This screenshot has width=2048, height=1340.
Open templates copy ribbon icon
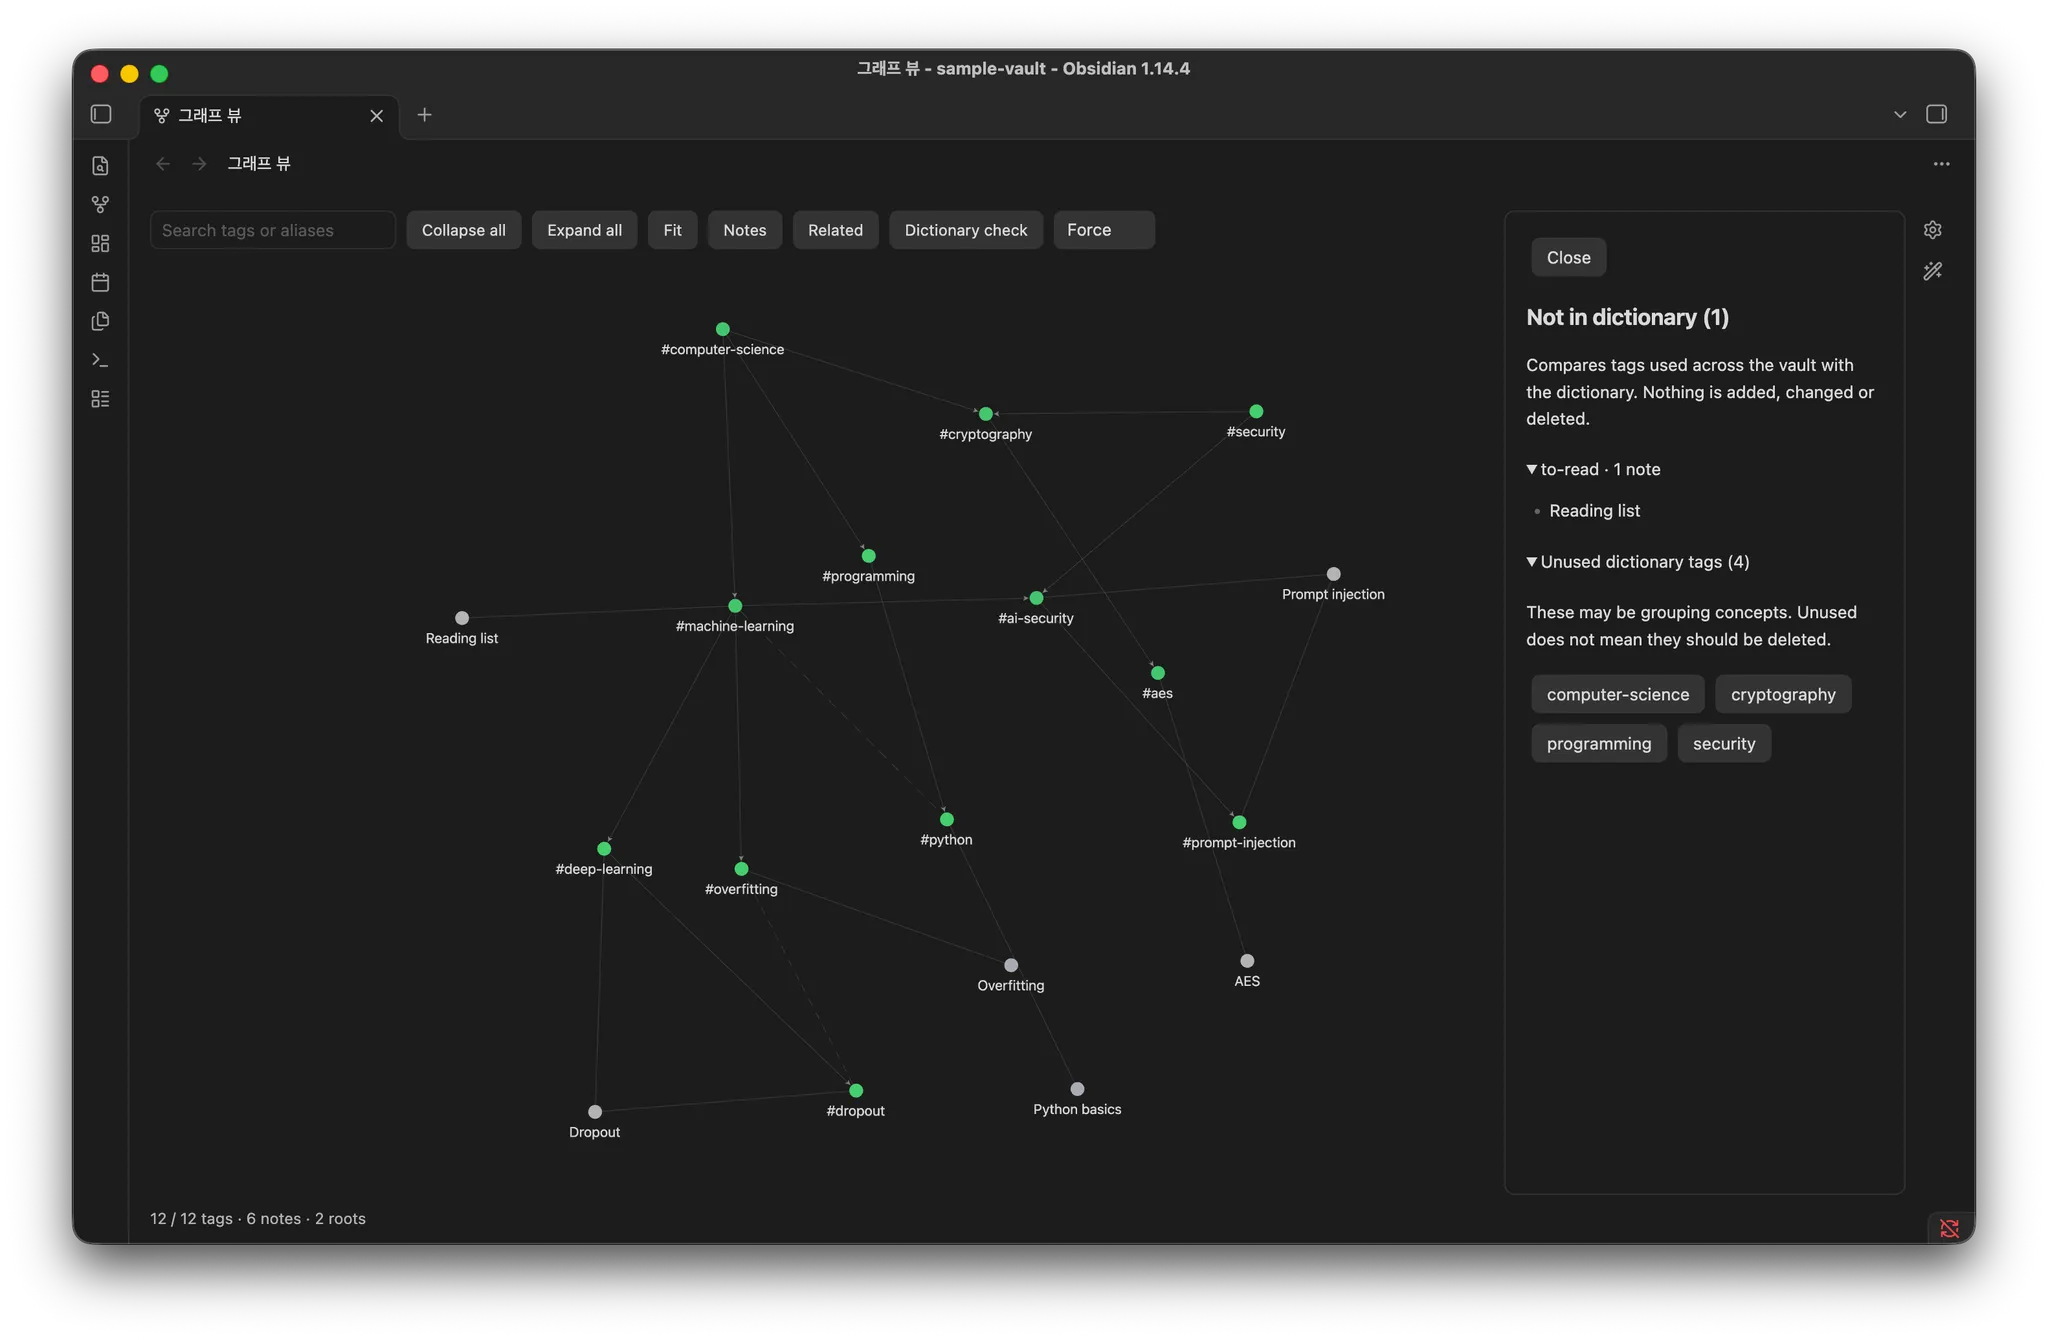[100, 321]
